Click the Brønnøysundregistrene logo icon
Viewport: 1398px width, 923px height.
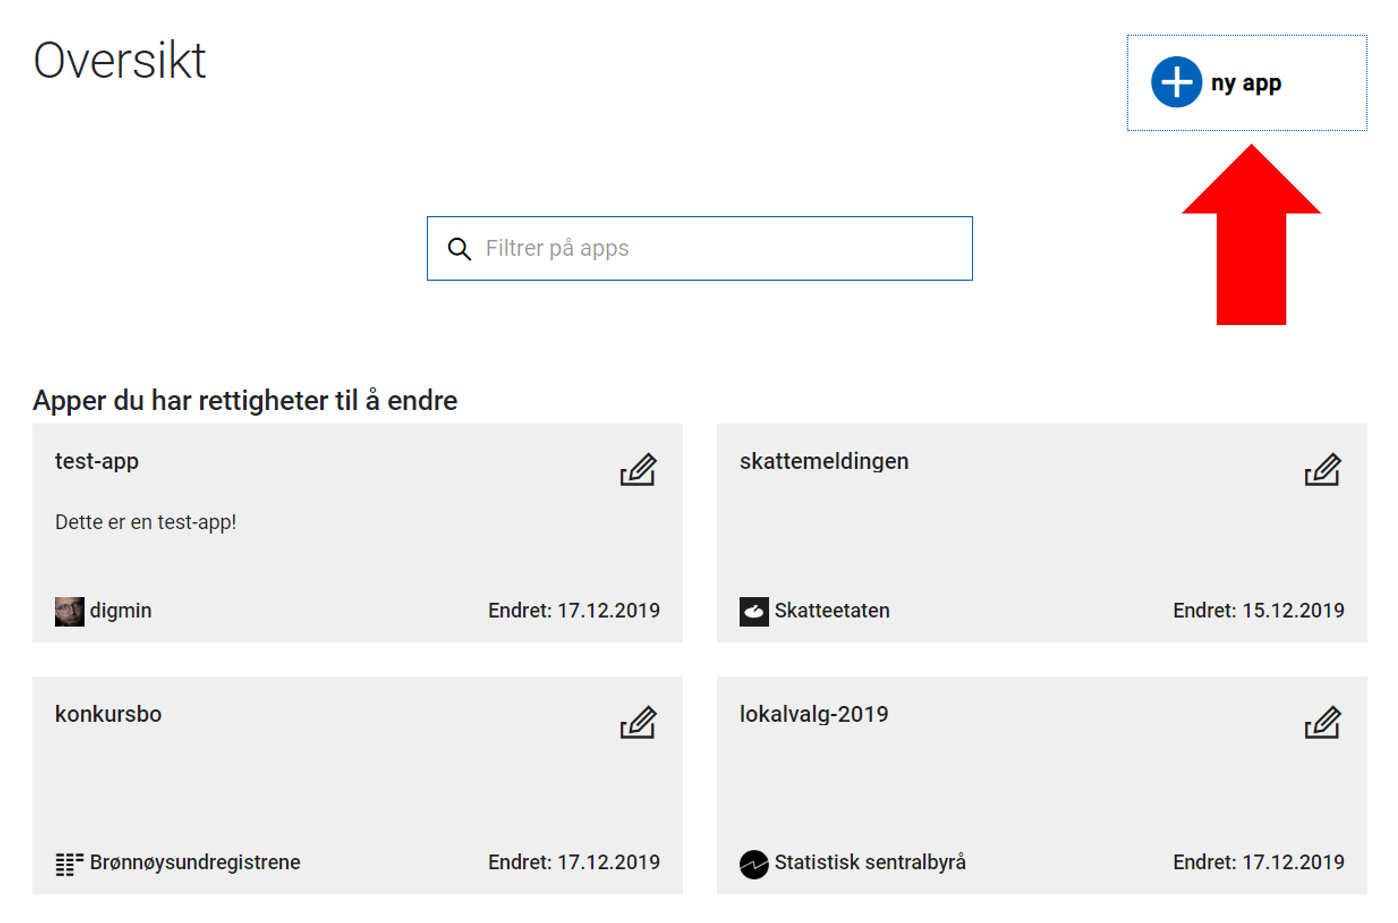tap(69, 863)
